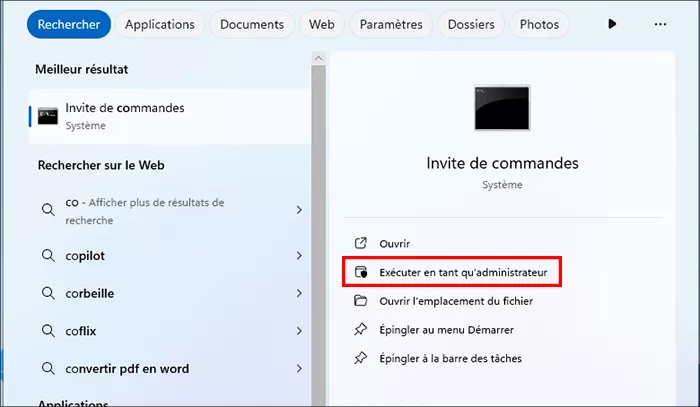Viewport: 700px width, 407px height.
Task: Expand the coflix suggestion chevron
Action: pos(299,331)
